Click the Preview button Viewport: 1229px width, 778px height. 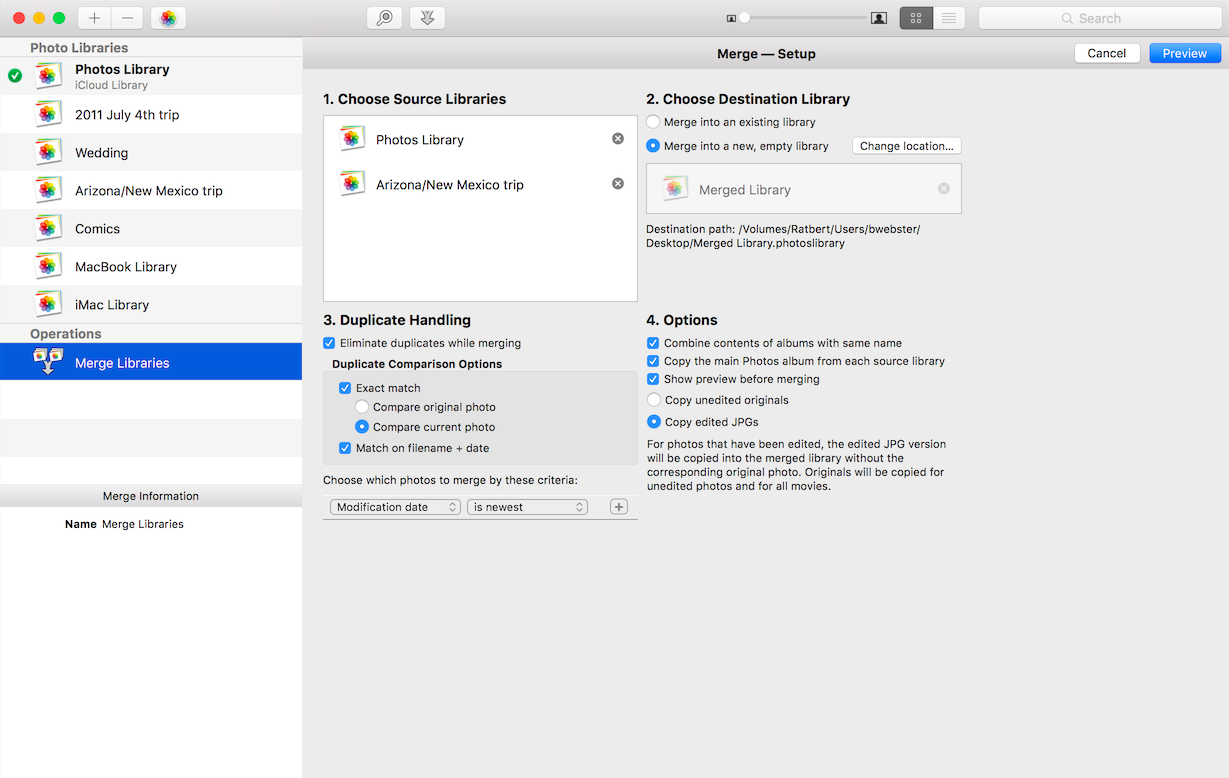pos(1185,53)
